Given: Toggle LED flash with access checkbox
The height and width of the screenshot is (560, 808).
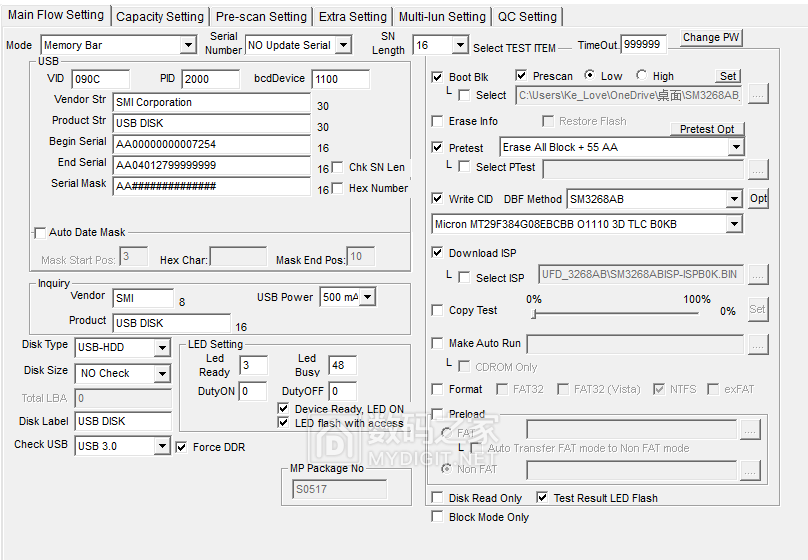Looking at the screenshot, I should pos(283,423).
